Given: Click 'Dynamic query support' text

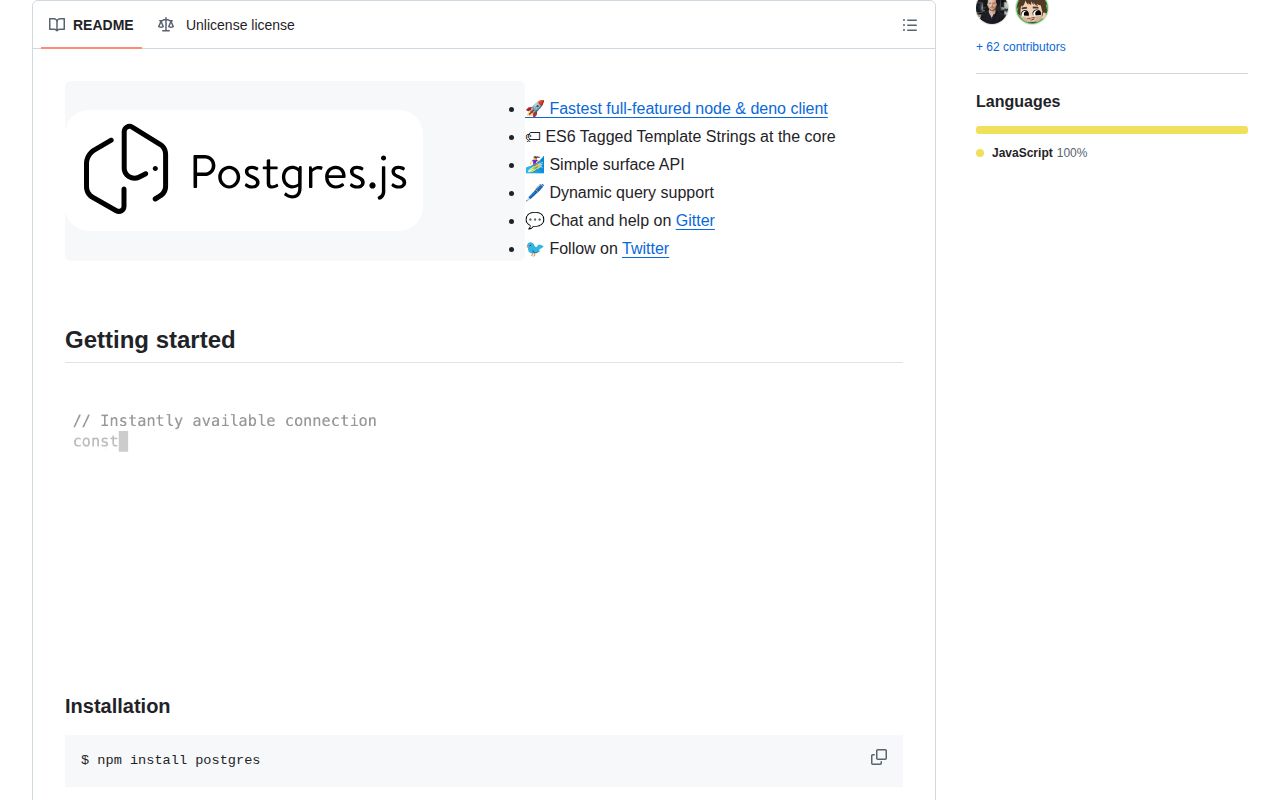Looking at the screenshot, I should 632,192.
